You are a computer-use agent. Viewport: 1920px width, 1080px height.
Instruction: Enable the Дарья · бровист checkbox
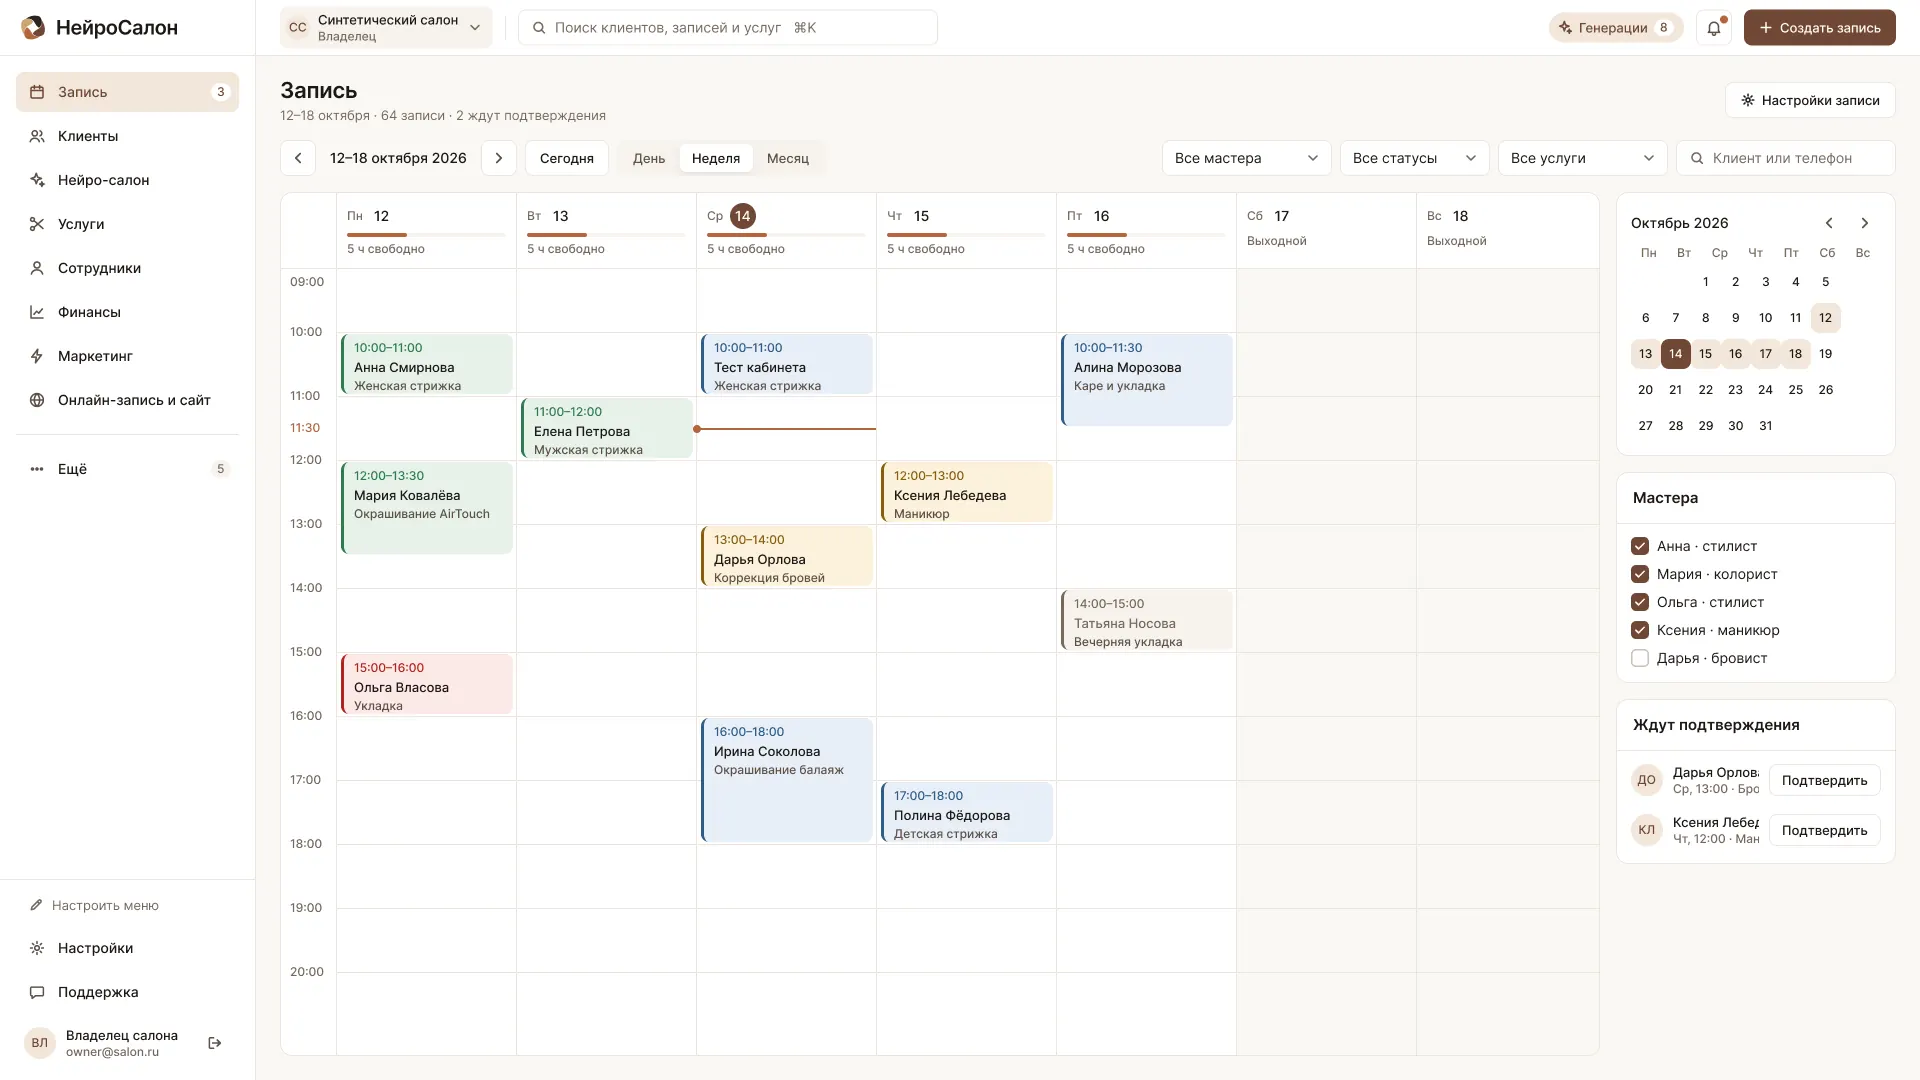[1640, 658]
